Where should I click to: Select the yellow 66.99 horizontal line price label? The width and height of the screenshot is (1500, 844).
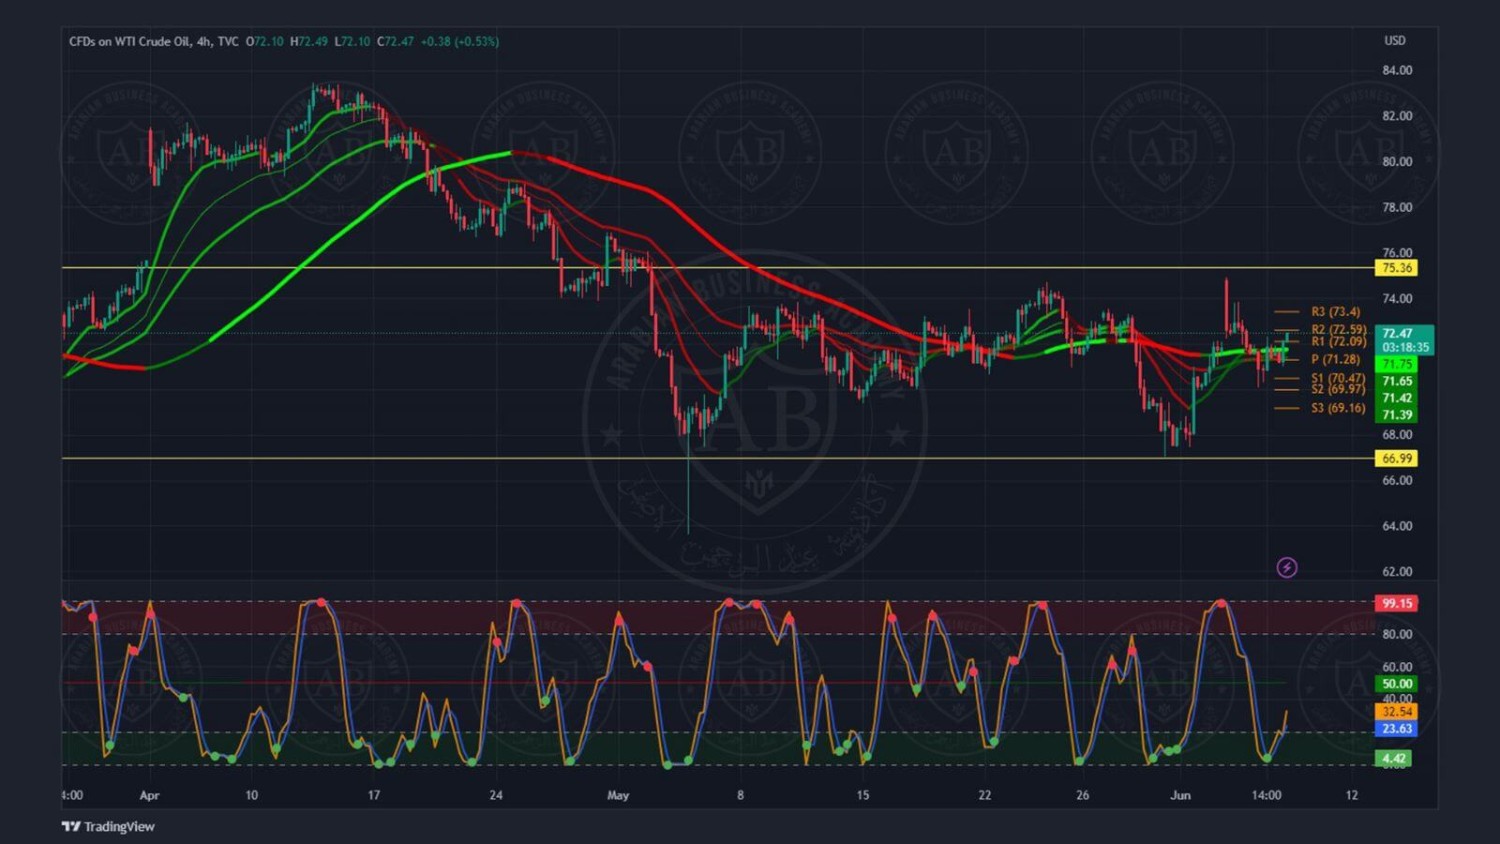(1397, 458)
